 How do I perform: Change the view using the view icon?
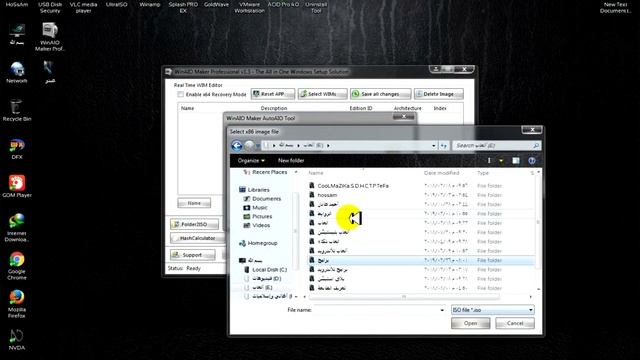(489, 160)
